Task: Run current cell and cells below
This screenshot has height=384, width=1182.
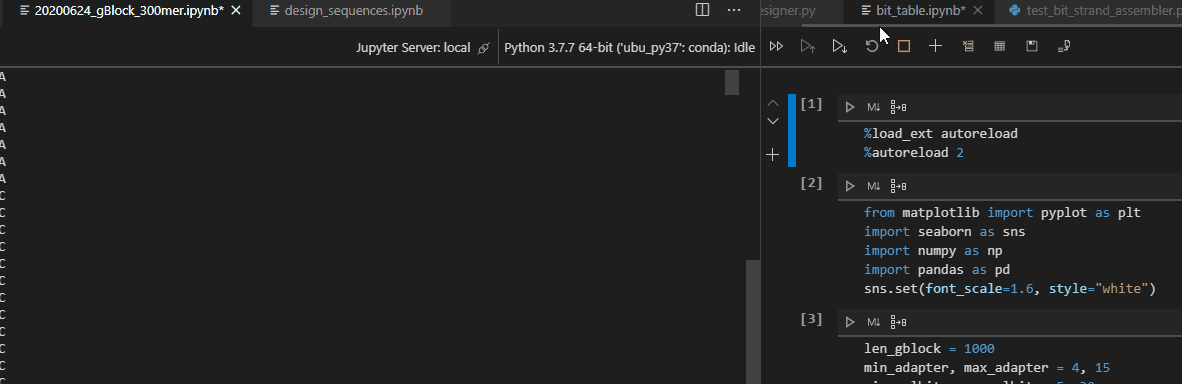Action: coord(840,46)
